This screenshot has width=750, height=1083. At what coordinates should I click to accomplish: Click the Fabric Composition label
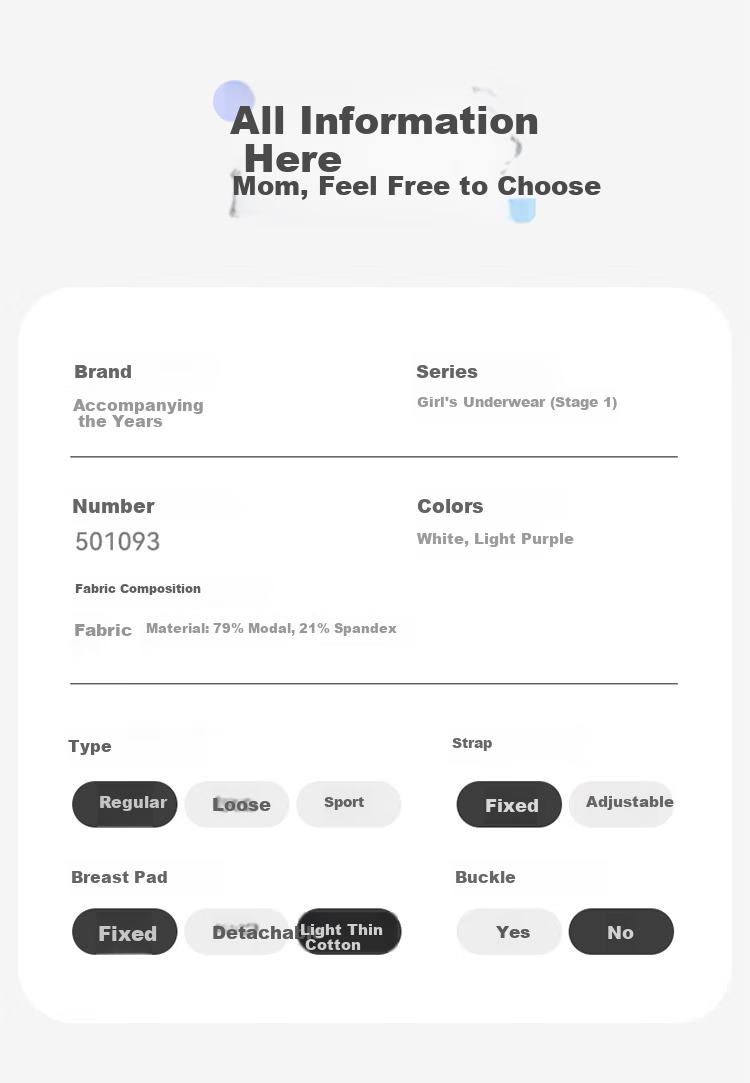click(138, 588)
